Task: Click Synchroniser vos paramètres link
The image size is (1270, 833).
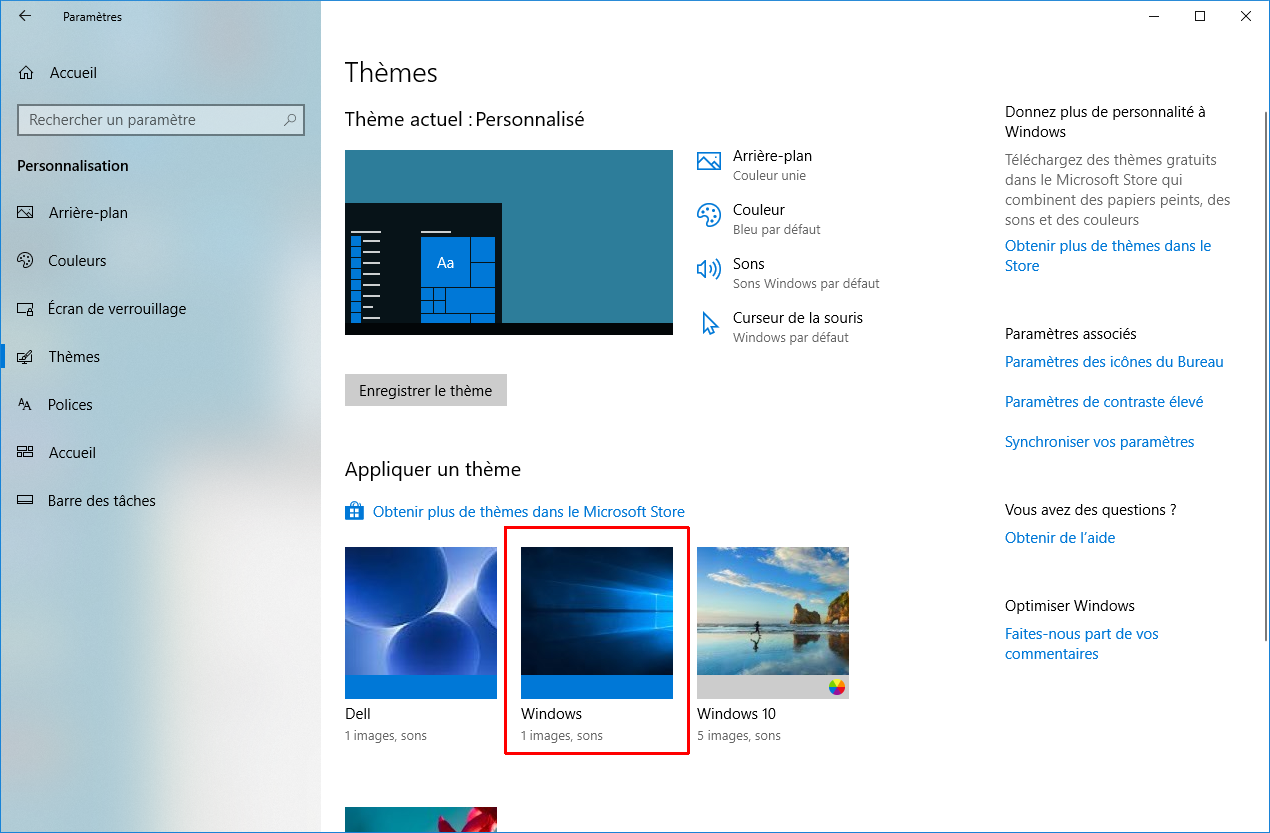Action: pos(1100,442)
